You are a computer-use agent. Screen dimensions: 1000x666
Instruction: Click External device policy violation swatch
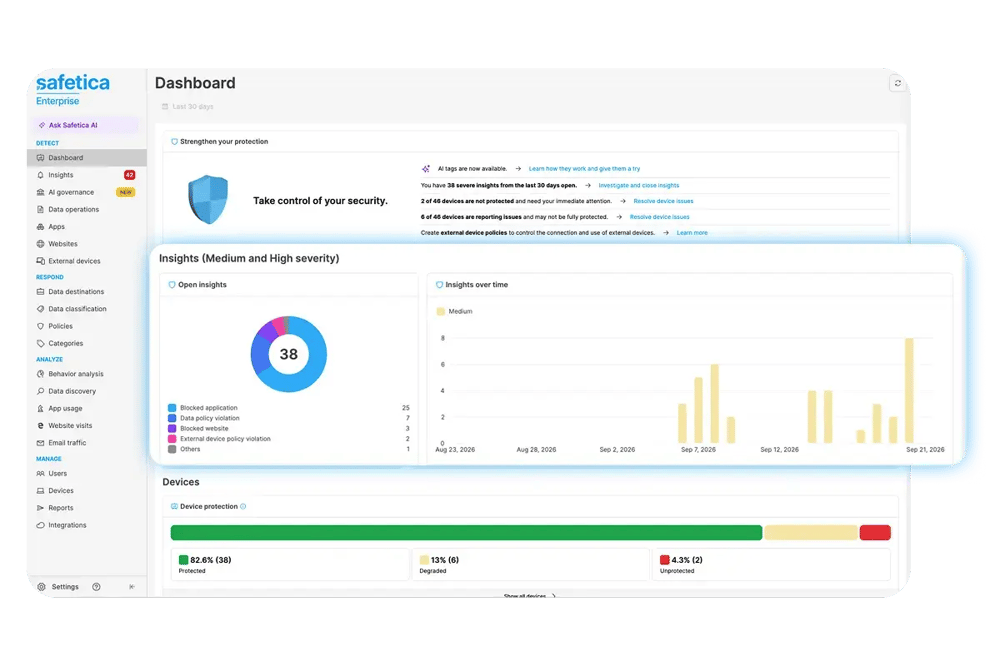pos(172,439)
